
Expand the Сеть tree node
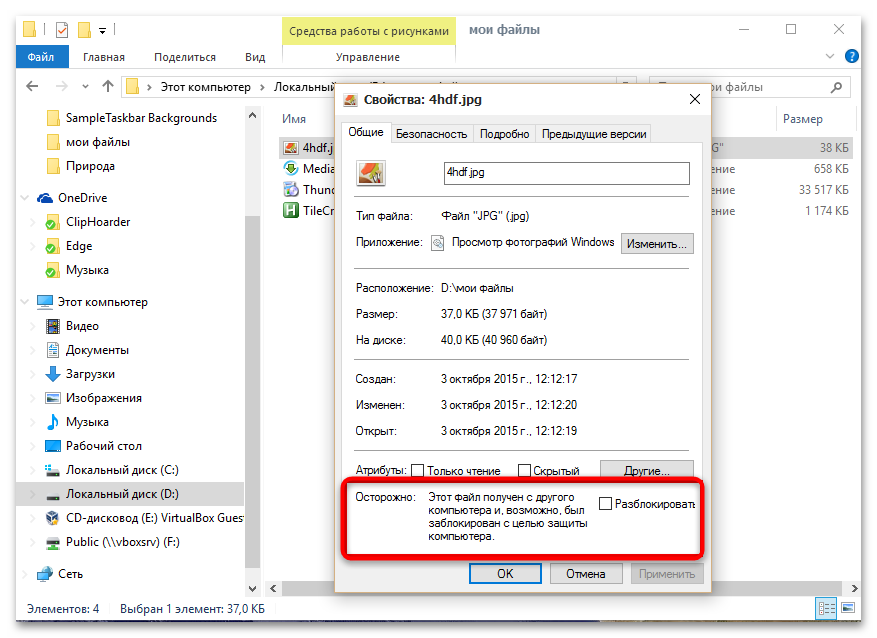point(25,574)
